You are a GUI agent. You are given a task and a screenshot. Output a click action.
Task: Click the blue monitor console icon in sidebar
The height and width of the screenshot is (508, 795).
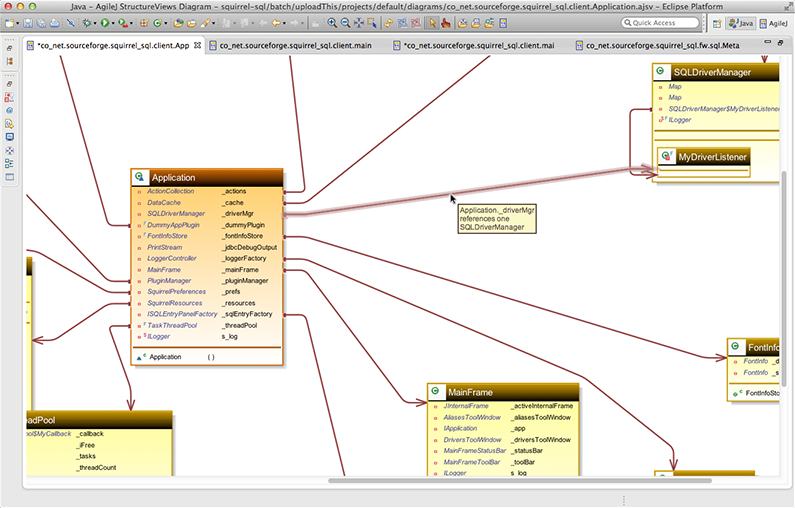[x=9, y=137]
